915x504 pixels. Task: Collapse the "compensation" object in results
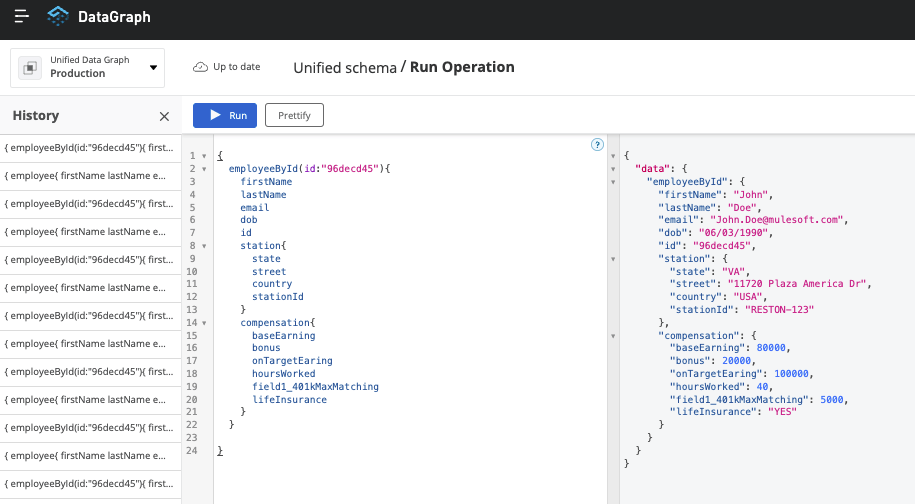pyautogui.click(x=613, y=336)
